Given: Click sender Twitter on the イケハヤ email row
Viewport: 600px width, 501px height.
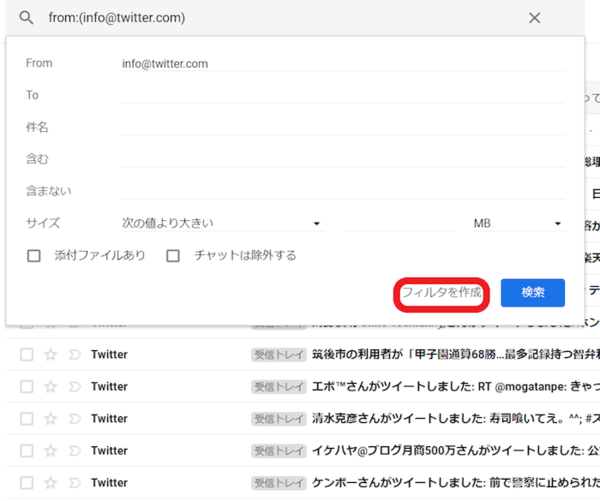Looking at the screenshot, I should [x=109, y=450].
